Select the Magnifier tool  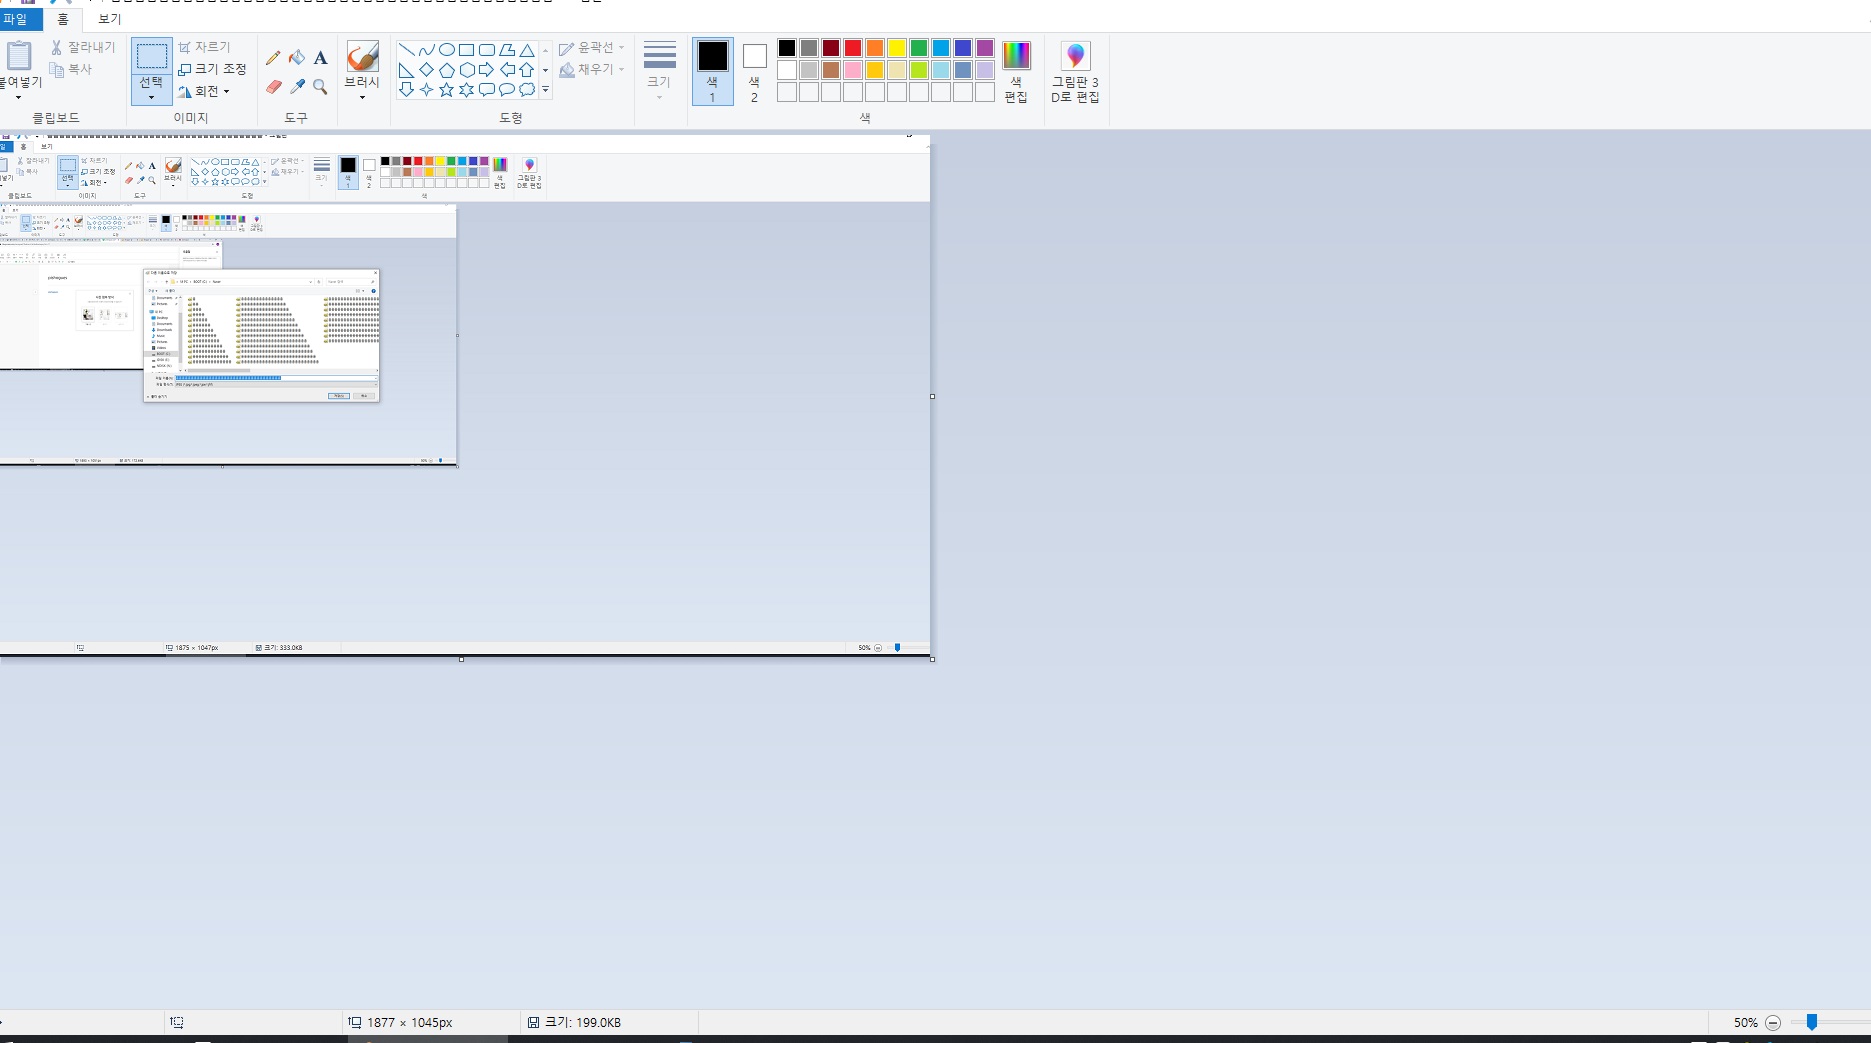click(x=320, y=87)
